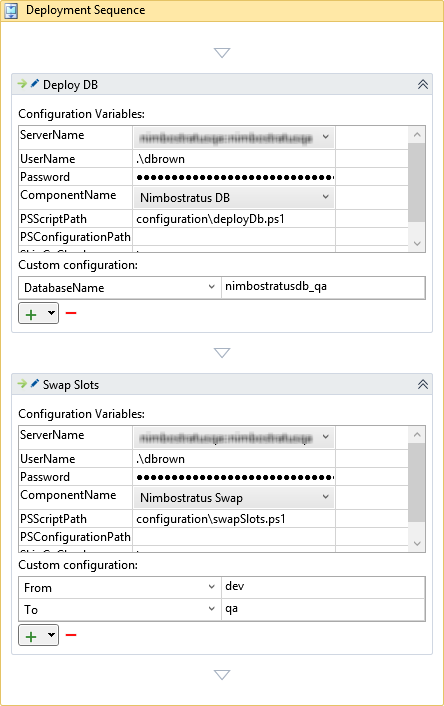Click the PSScriptPath field containing deployDb.ps1
The width and height of the screenshot is (444, 706).
[x=234, y=219]
